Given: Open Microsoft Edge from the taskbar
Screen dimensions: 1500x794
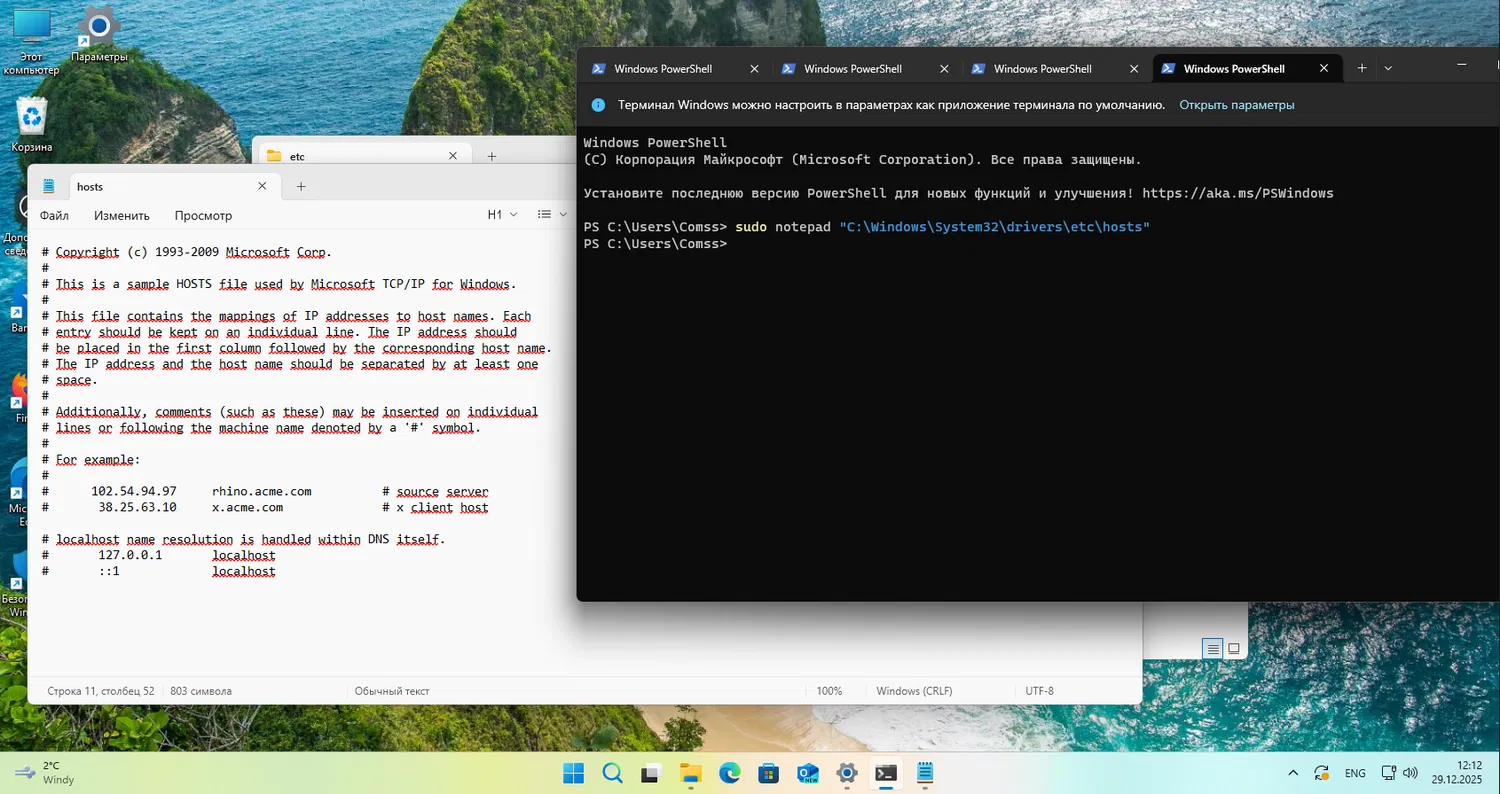Looking at the screenshot, I should tap(729, 773).
